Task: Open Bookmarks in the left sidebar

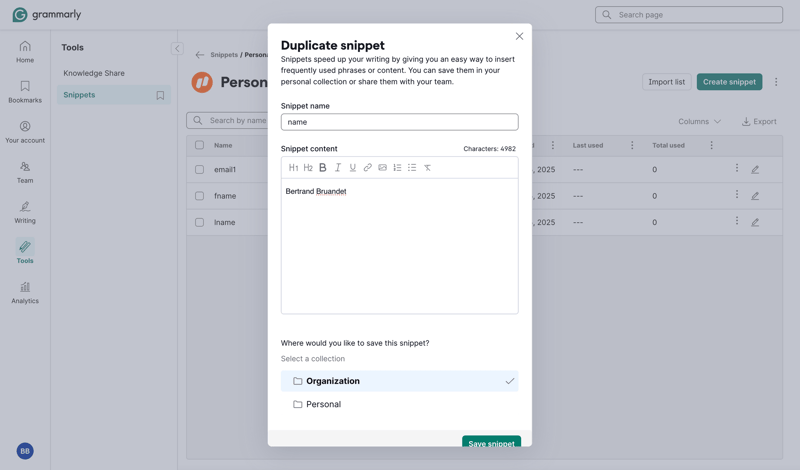Action: point(25,92)
